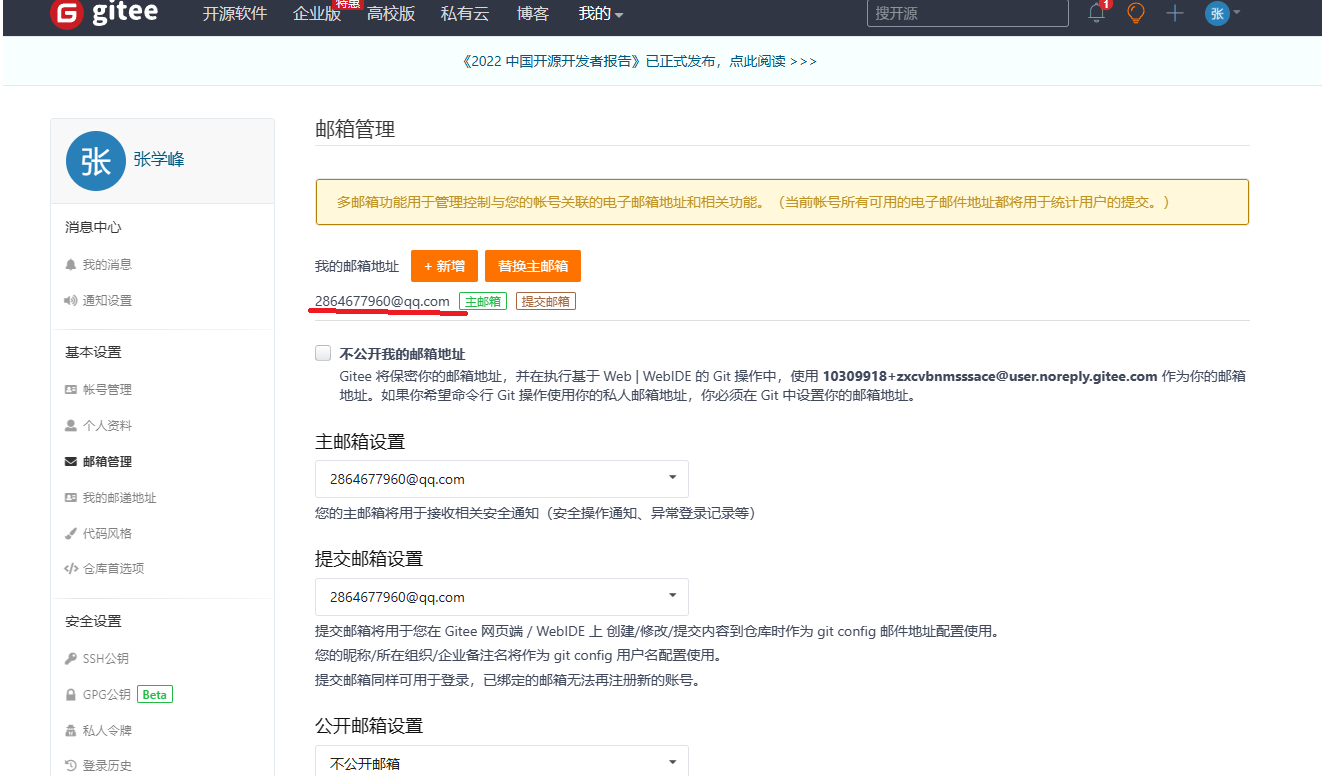
Task: Click the 安全设置 section heading
Action: [93, 621]
